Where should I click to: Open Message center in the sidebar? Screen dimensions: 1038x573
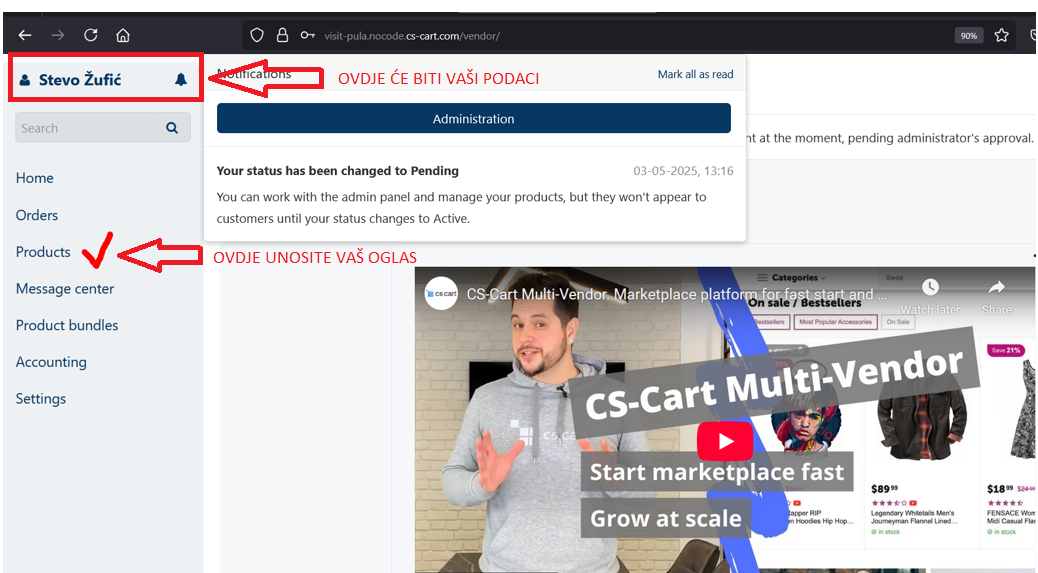[x=65, y=288]
